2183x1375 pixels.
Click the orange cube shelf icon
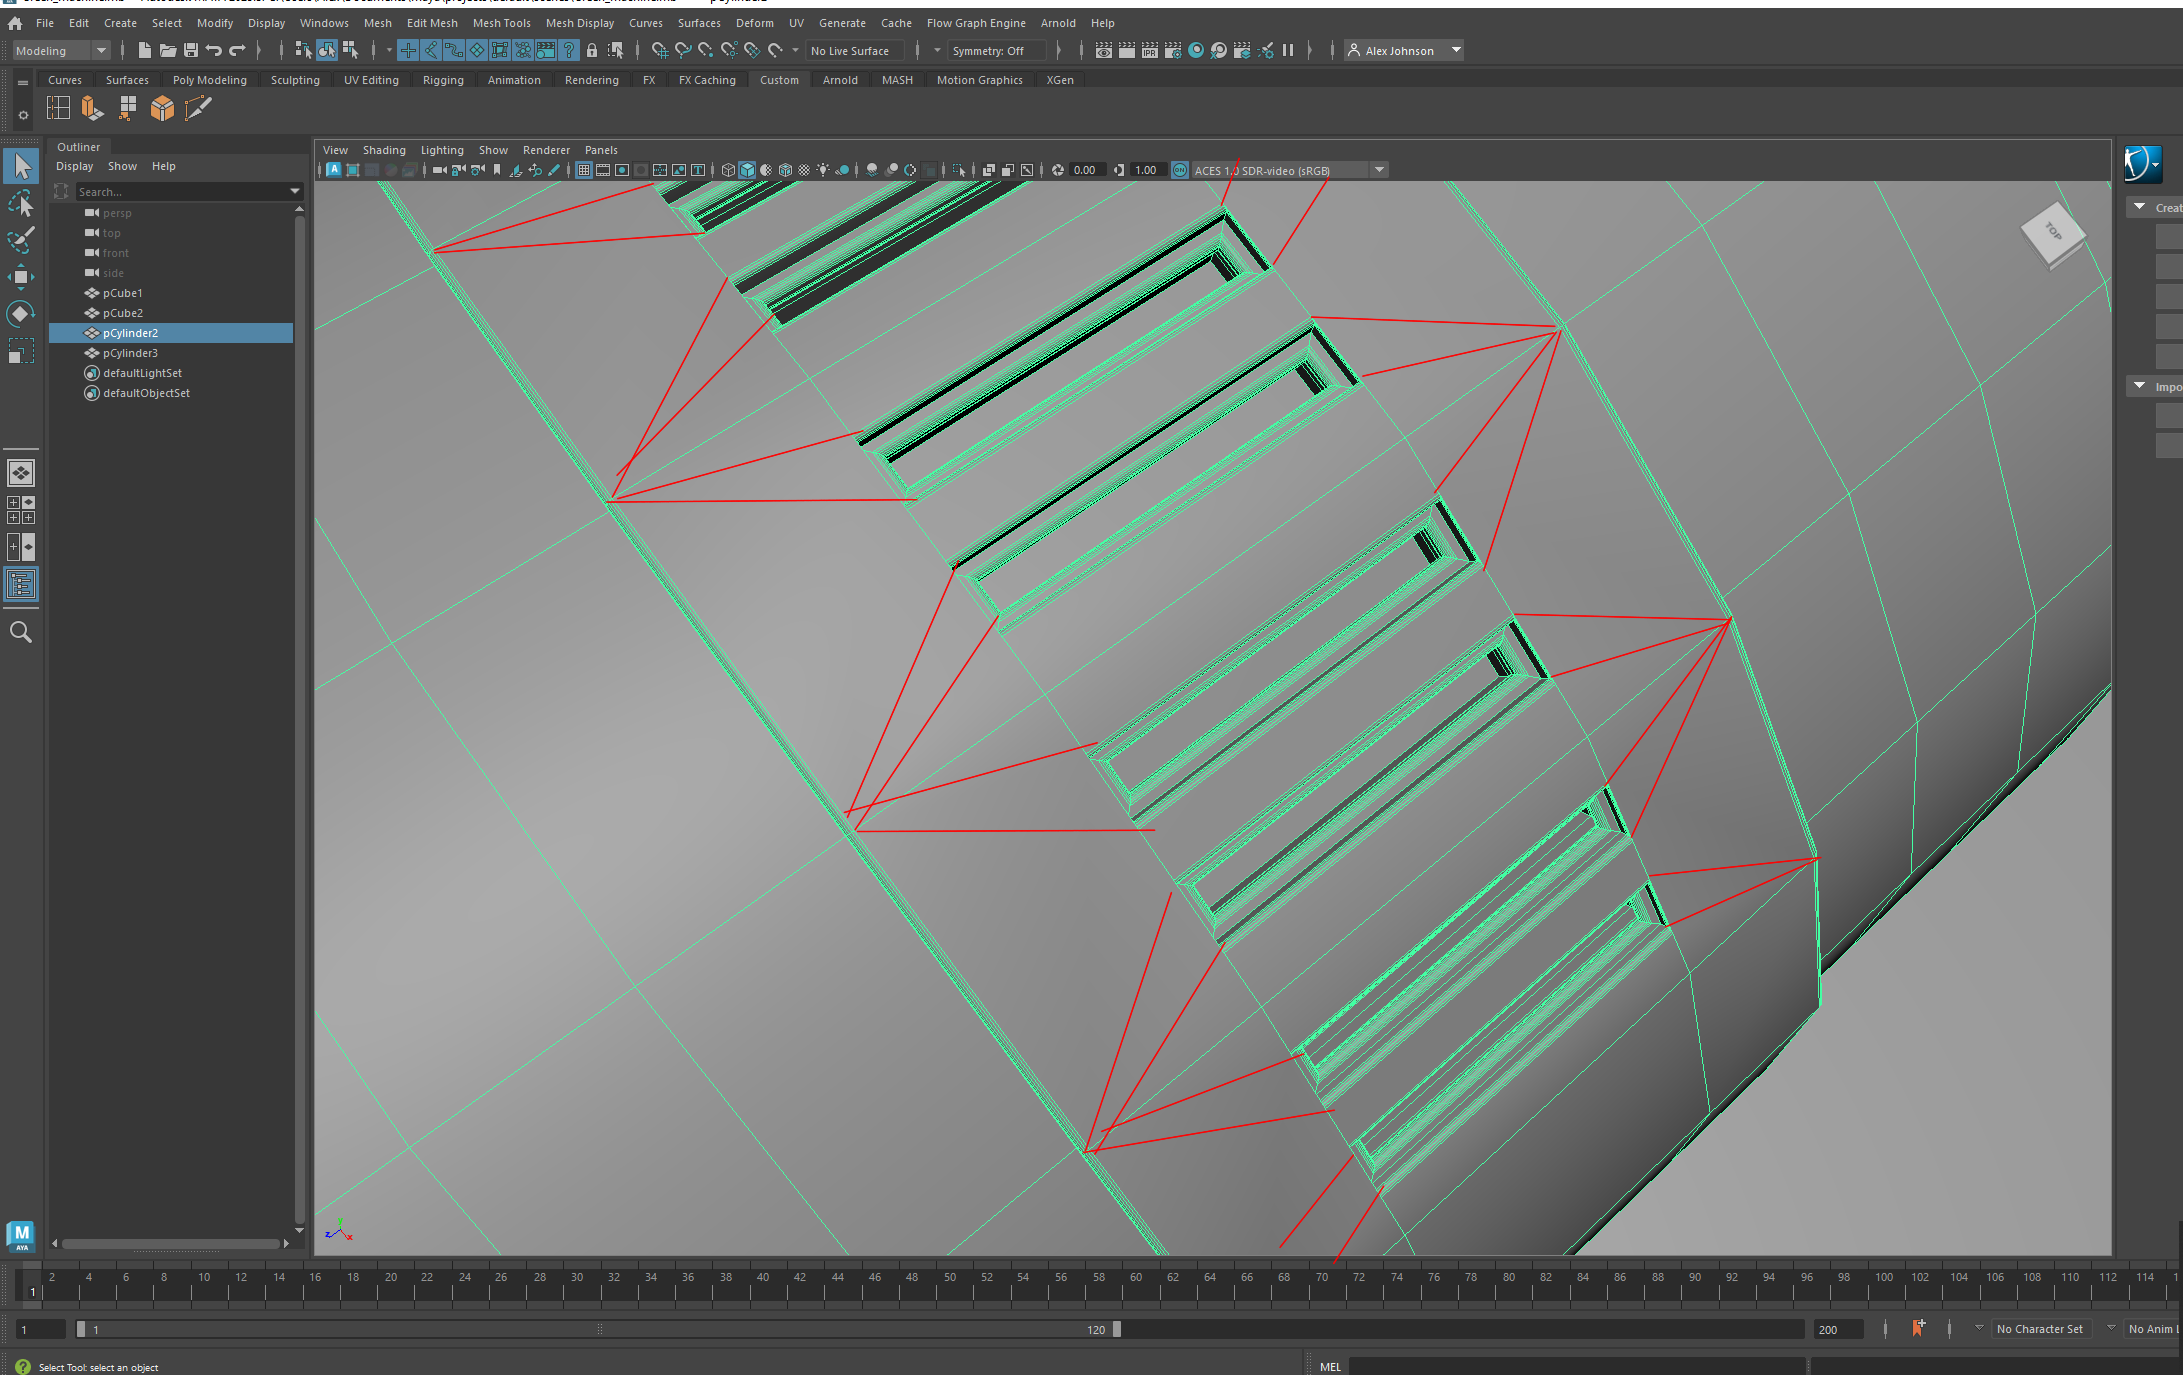click(162, 108)
